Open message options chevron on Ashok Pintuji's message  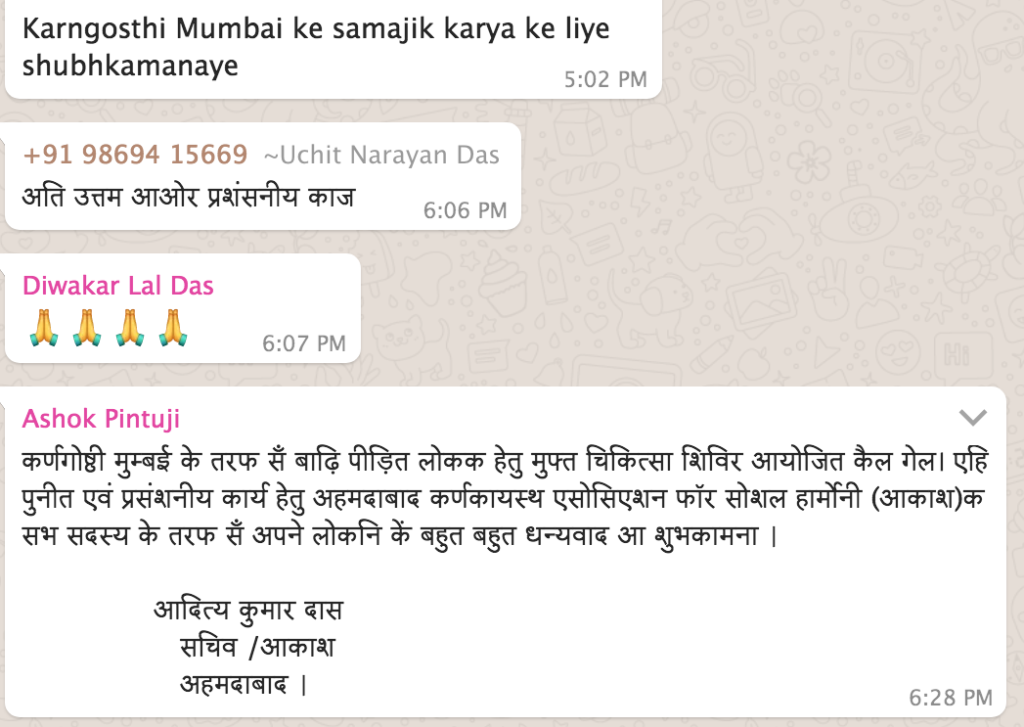point(972,417)
